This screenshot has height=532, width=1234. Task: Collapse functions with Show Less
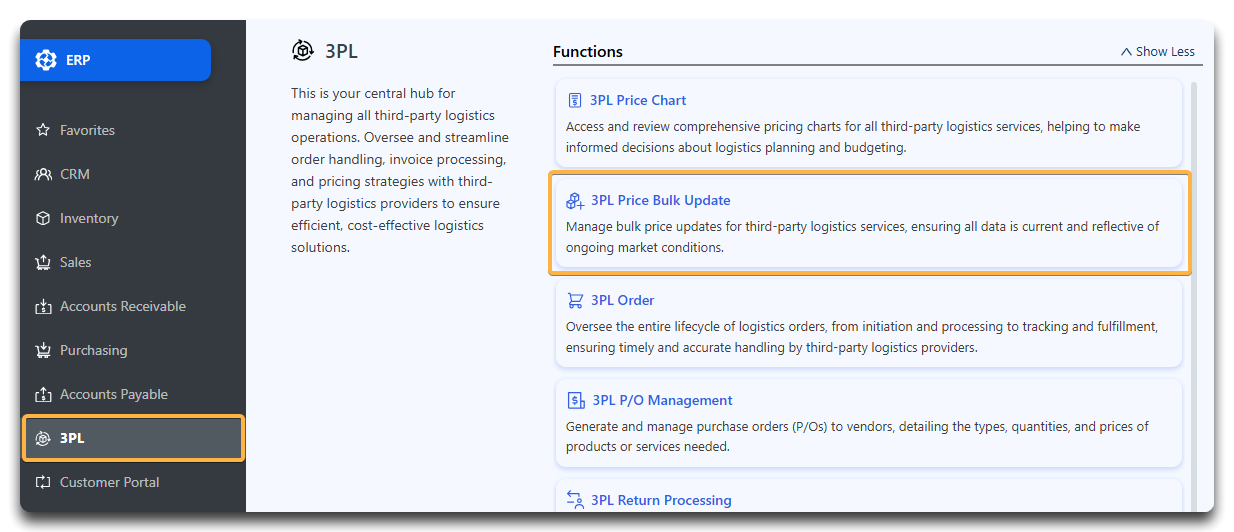pos(1157,51)
